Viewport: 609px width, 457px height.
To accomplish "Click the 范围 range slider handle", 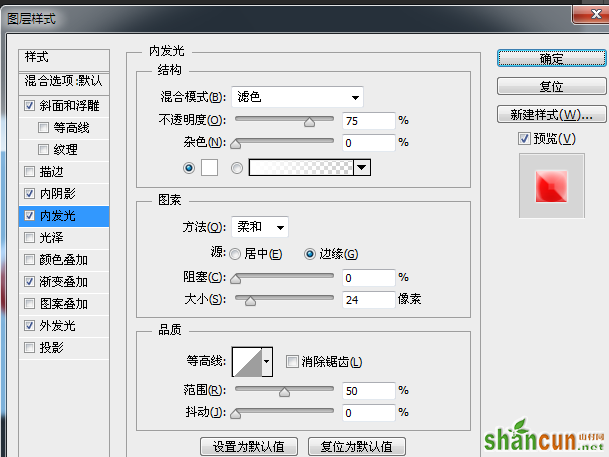I will tap(284, 392).
